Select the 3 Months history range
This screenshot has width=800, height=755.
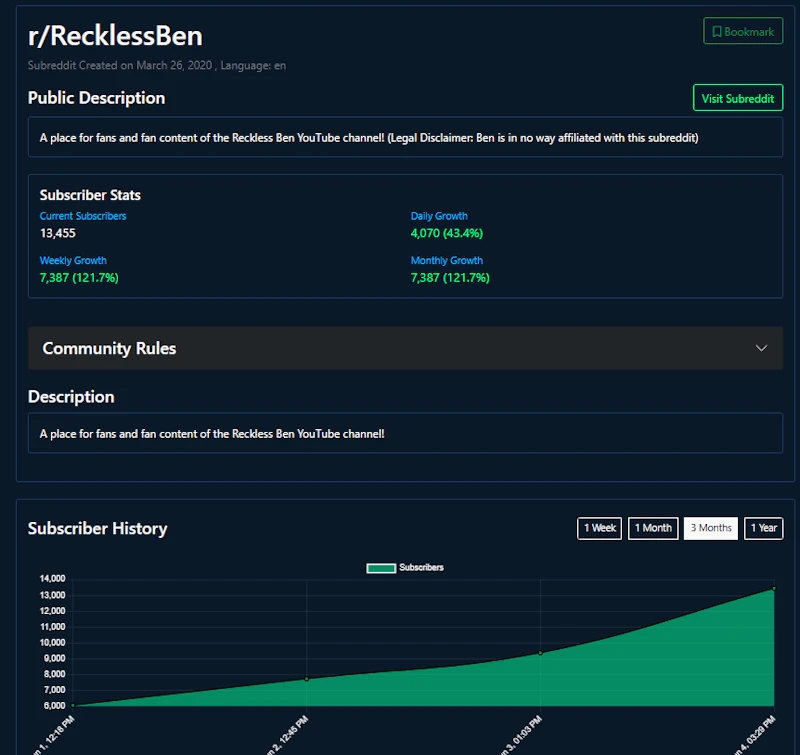[x=711, y=528]
